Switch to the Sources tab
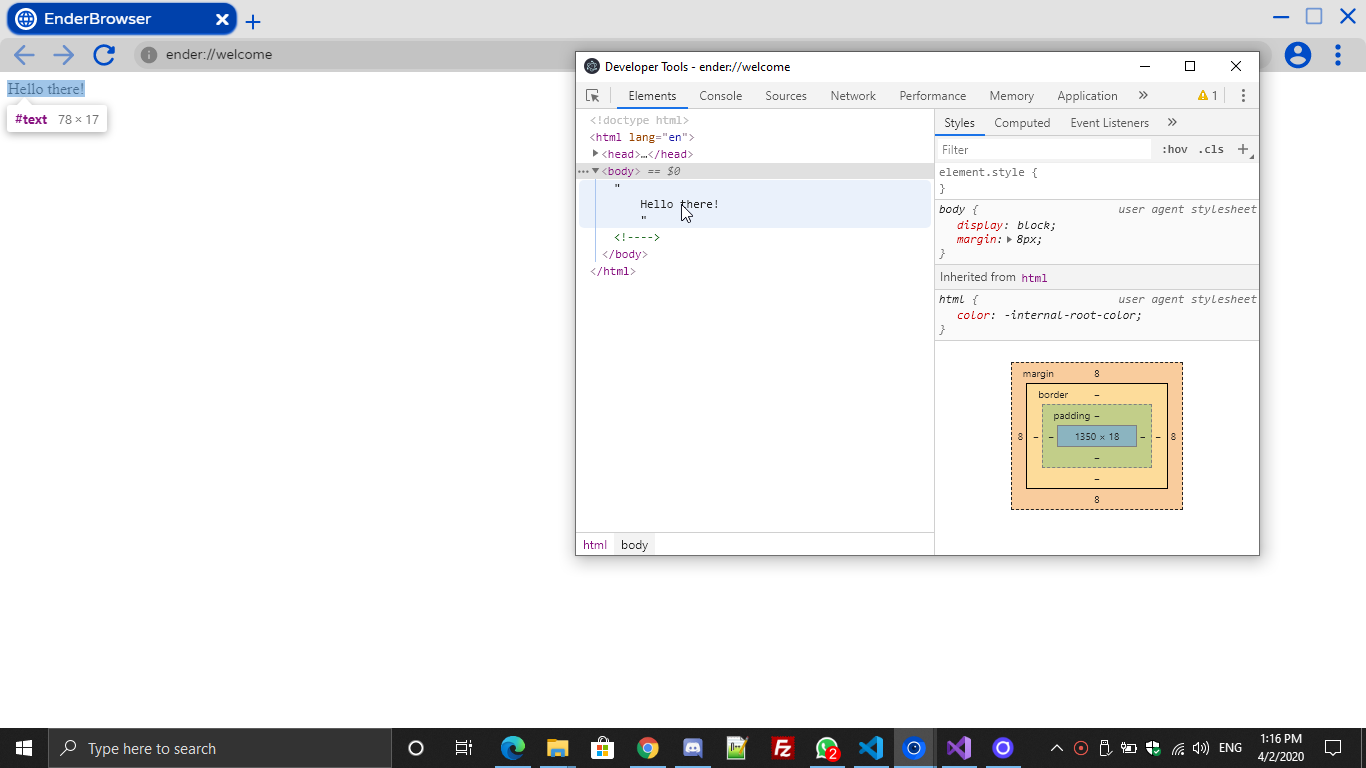 point(786,96)
